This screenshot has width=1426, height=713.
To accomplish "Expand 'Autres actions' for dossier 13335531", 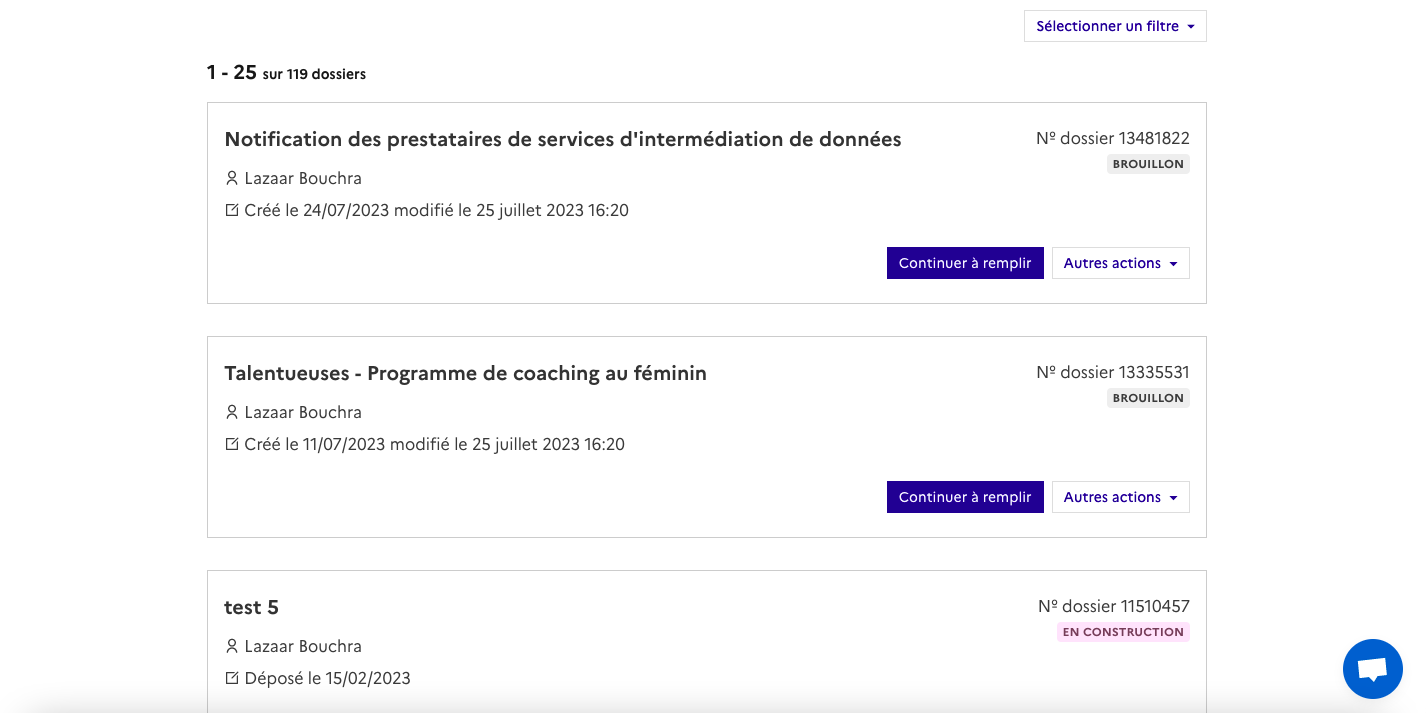I will click(1120, 497).
